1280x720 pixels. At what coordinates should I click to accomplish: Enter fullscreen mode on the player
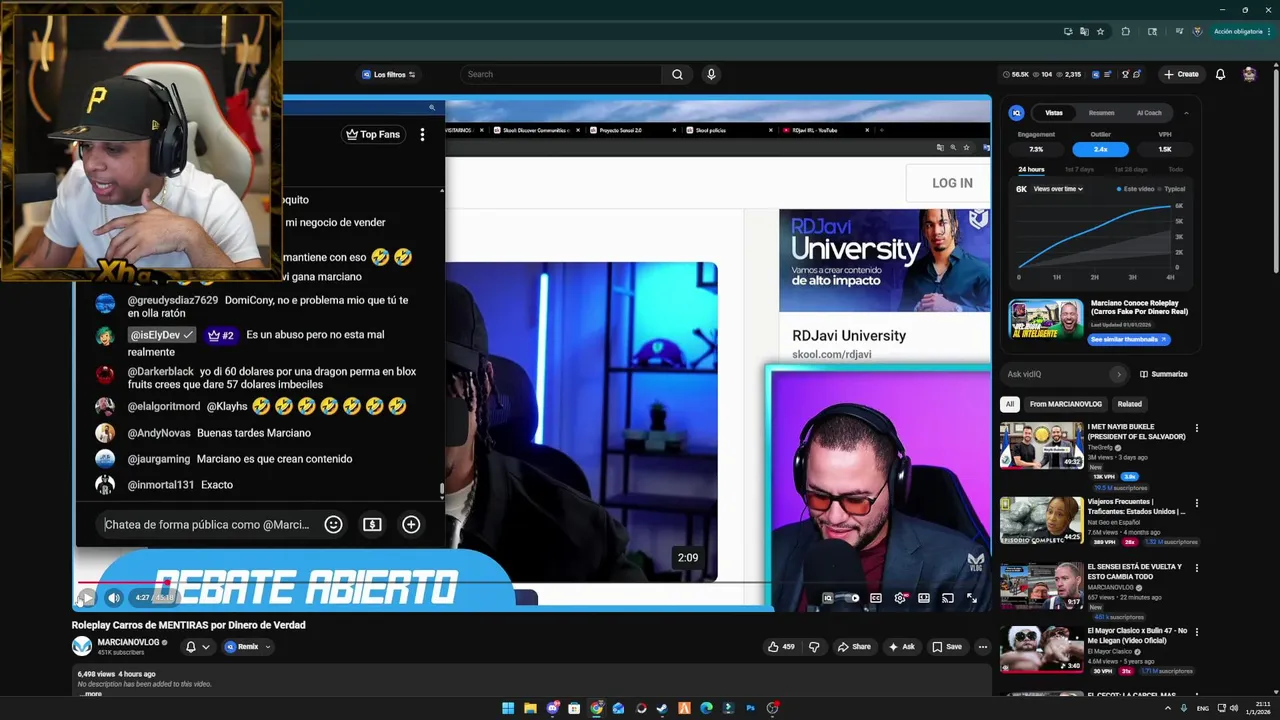[972, 598]
